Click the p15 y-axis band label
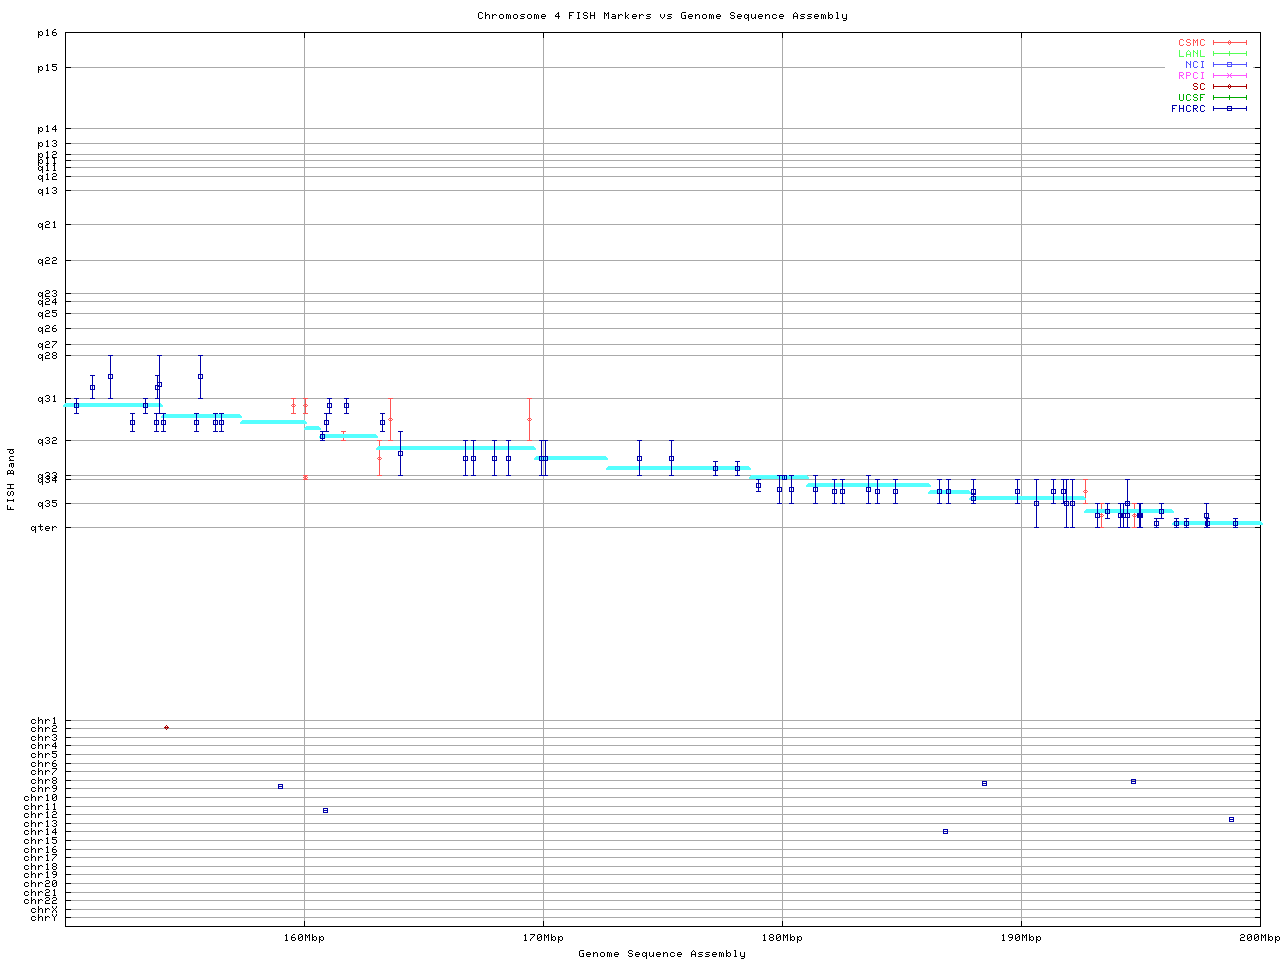 [x=47, y=68]
